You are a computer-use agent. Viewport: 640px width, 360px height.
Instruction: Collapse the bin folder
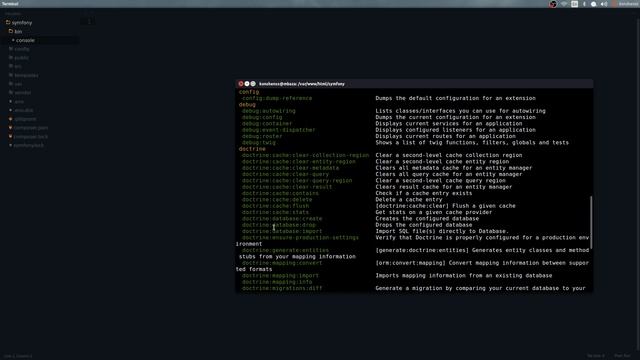[x=18, y=31]
